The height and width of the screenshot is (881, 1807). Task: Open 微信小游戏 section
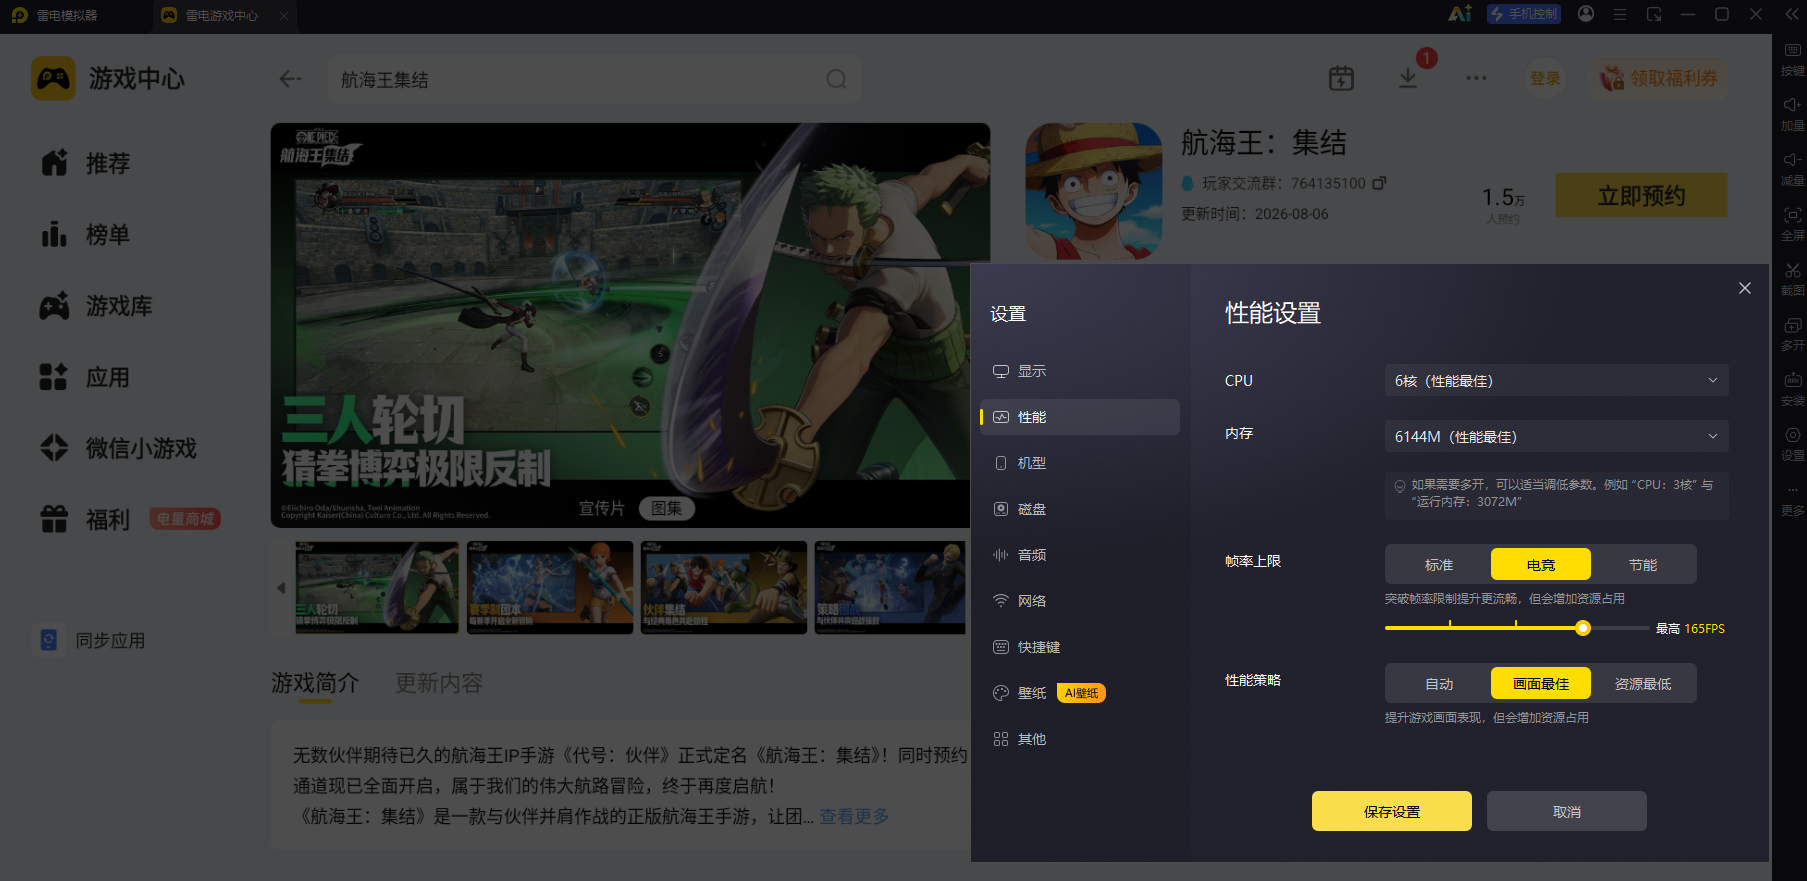point(118,448)
